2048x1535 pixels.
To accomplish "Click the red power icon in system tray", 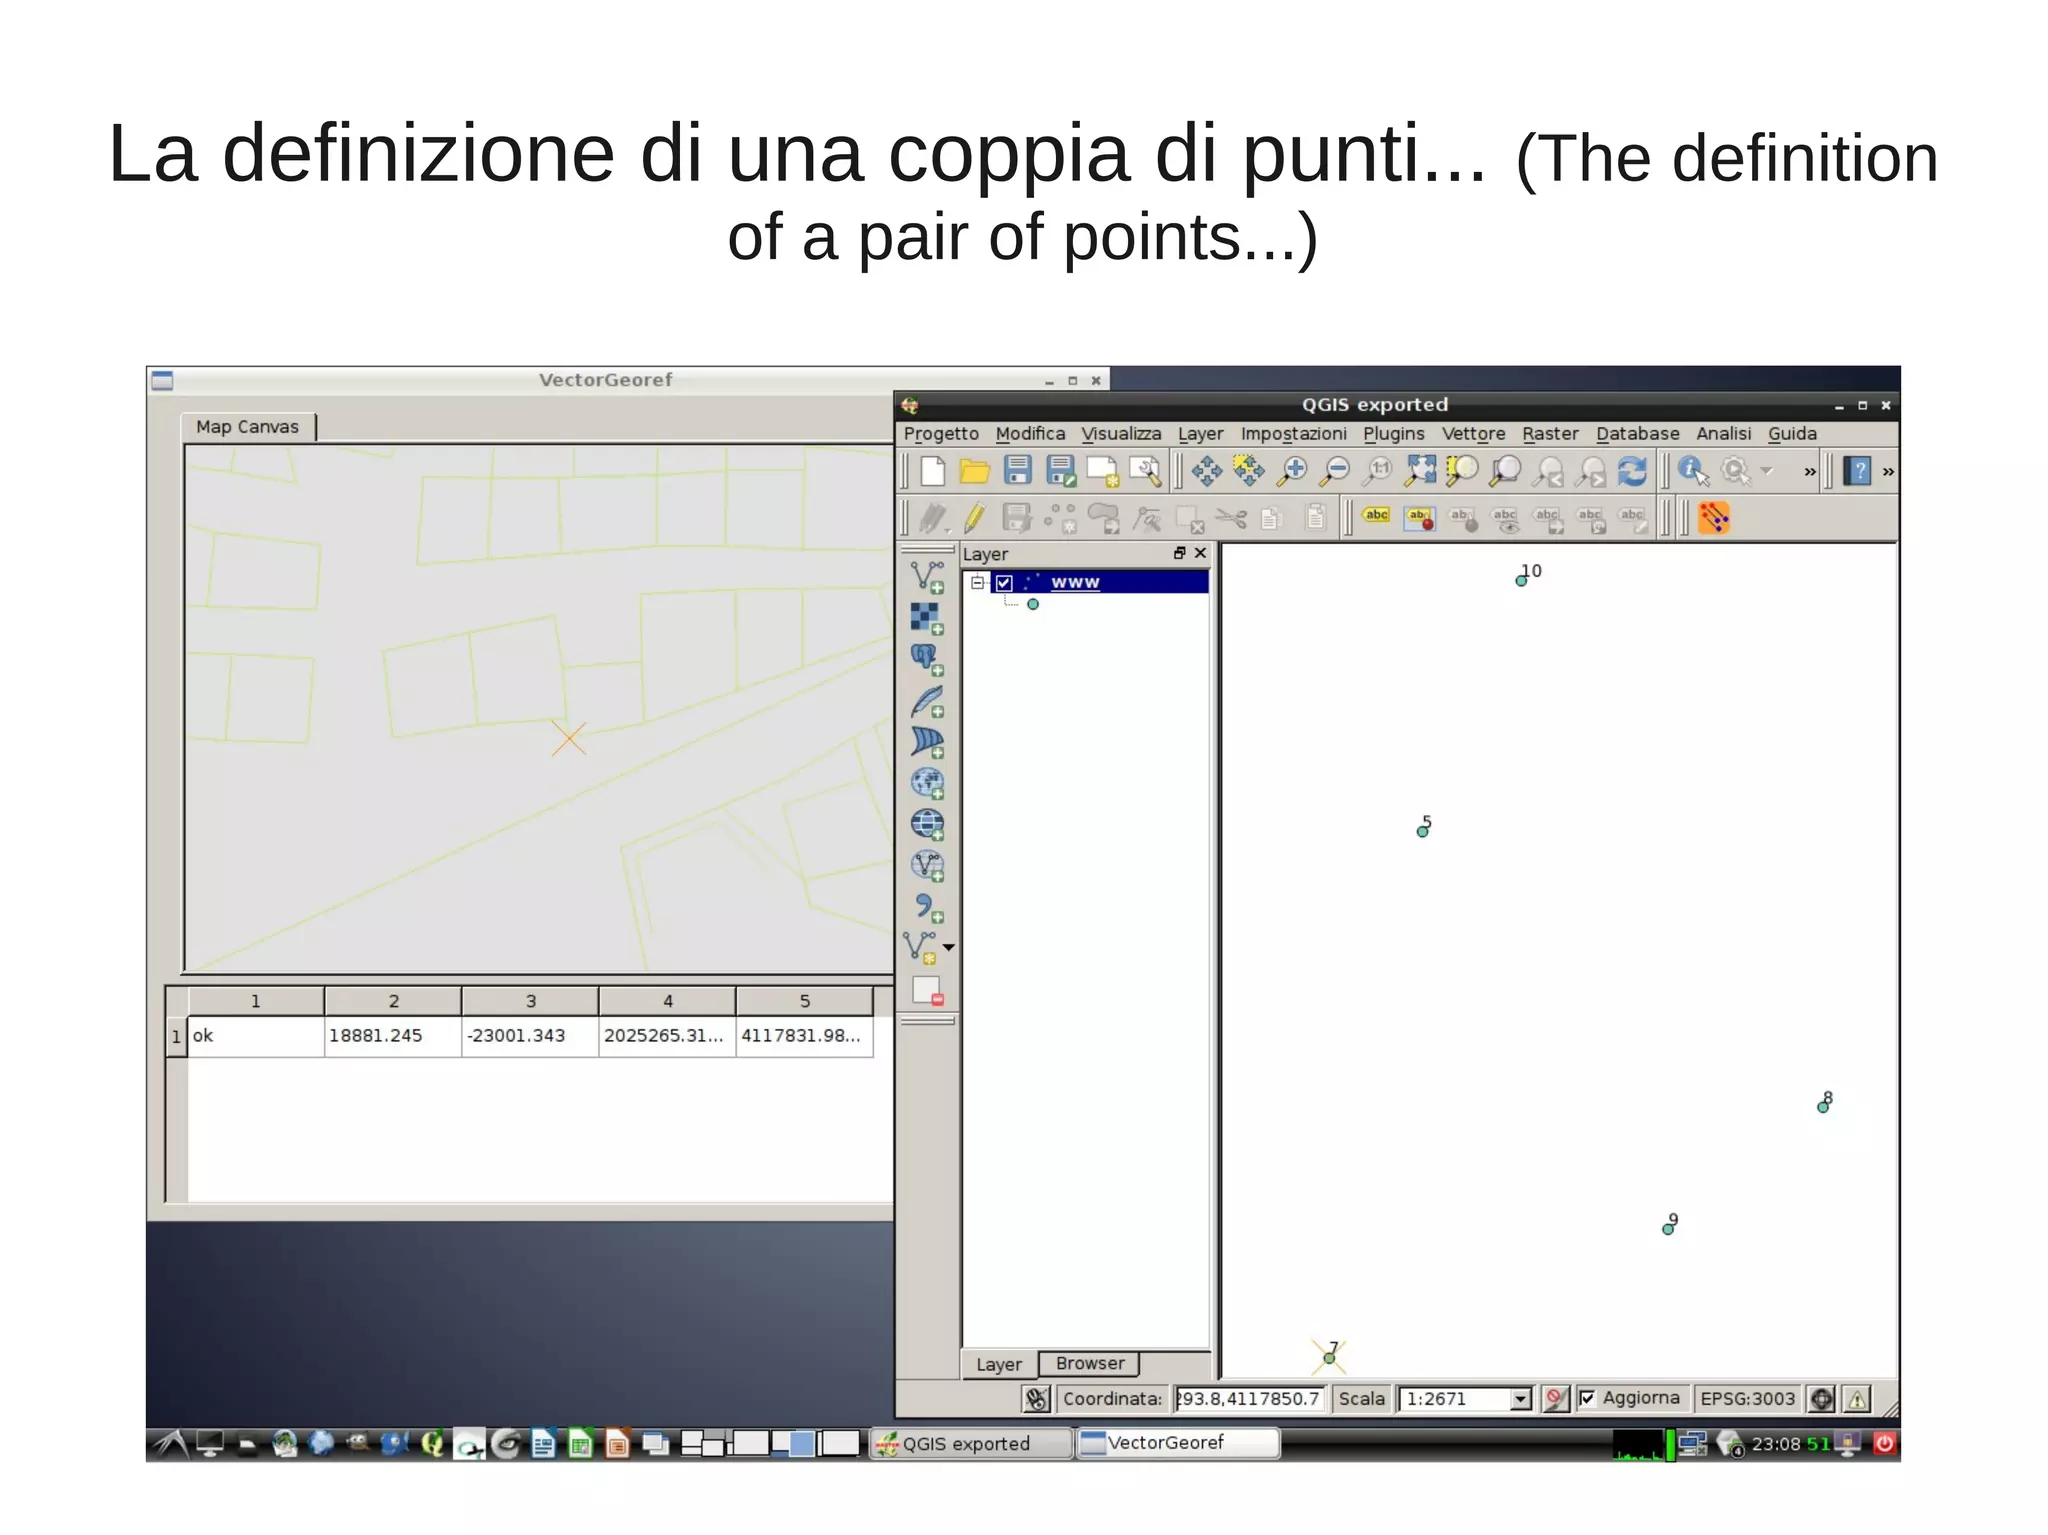I will 1883,1444.
